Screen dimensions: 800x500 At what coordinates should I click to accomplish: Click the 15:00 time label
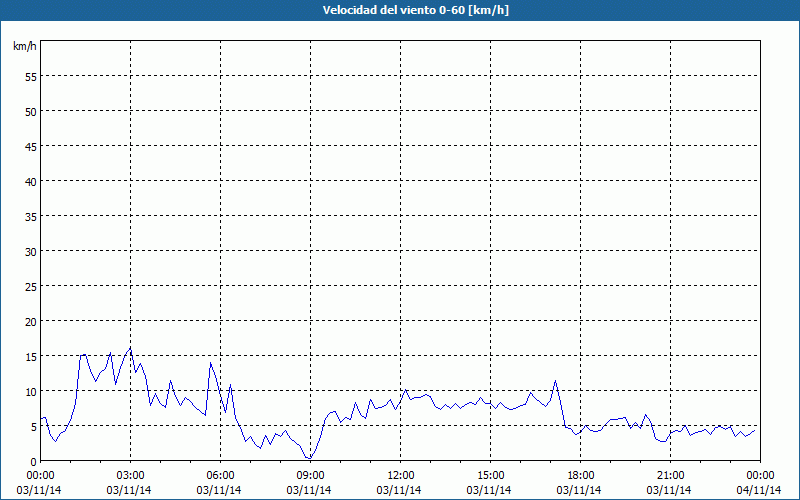490,476
